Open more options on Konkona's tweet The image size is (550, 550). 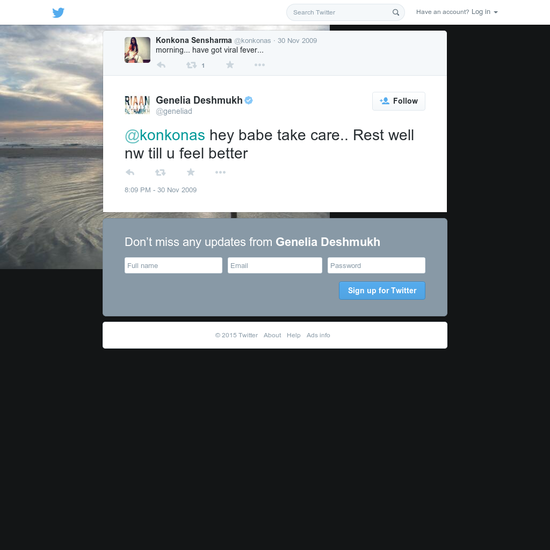(x=260, y=65)
